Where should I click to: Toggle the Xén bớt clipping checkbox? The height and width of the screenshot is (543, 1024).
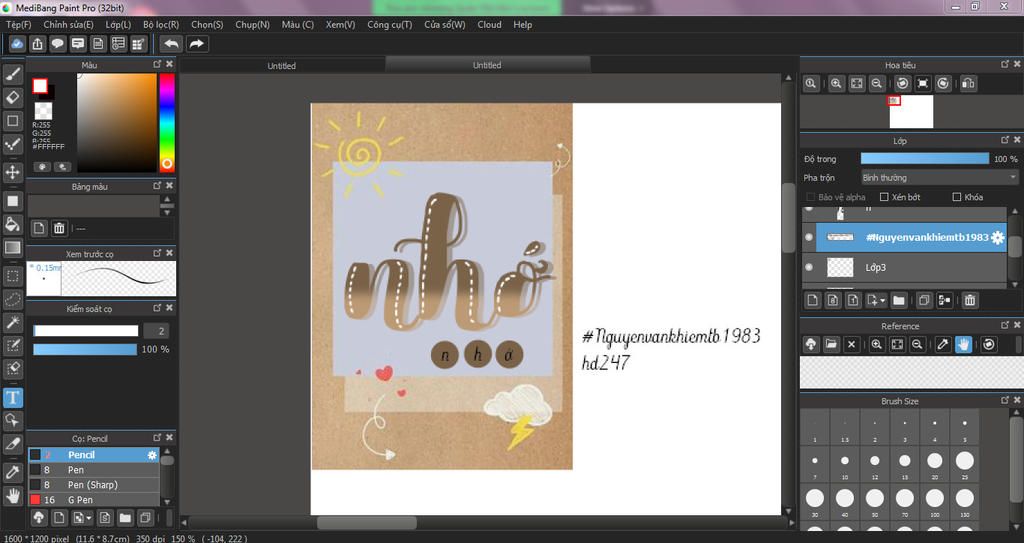[x=884, y=197]
